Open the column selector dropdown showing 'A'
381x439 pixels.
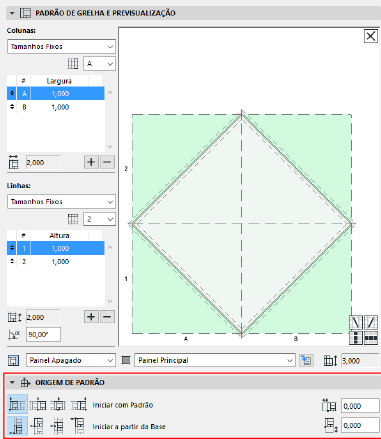(x=99, y=63)
